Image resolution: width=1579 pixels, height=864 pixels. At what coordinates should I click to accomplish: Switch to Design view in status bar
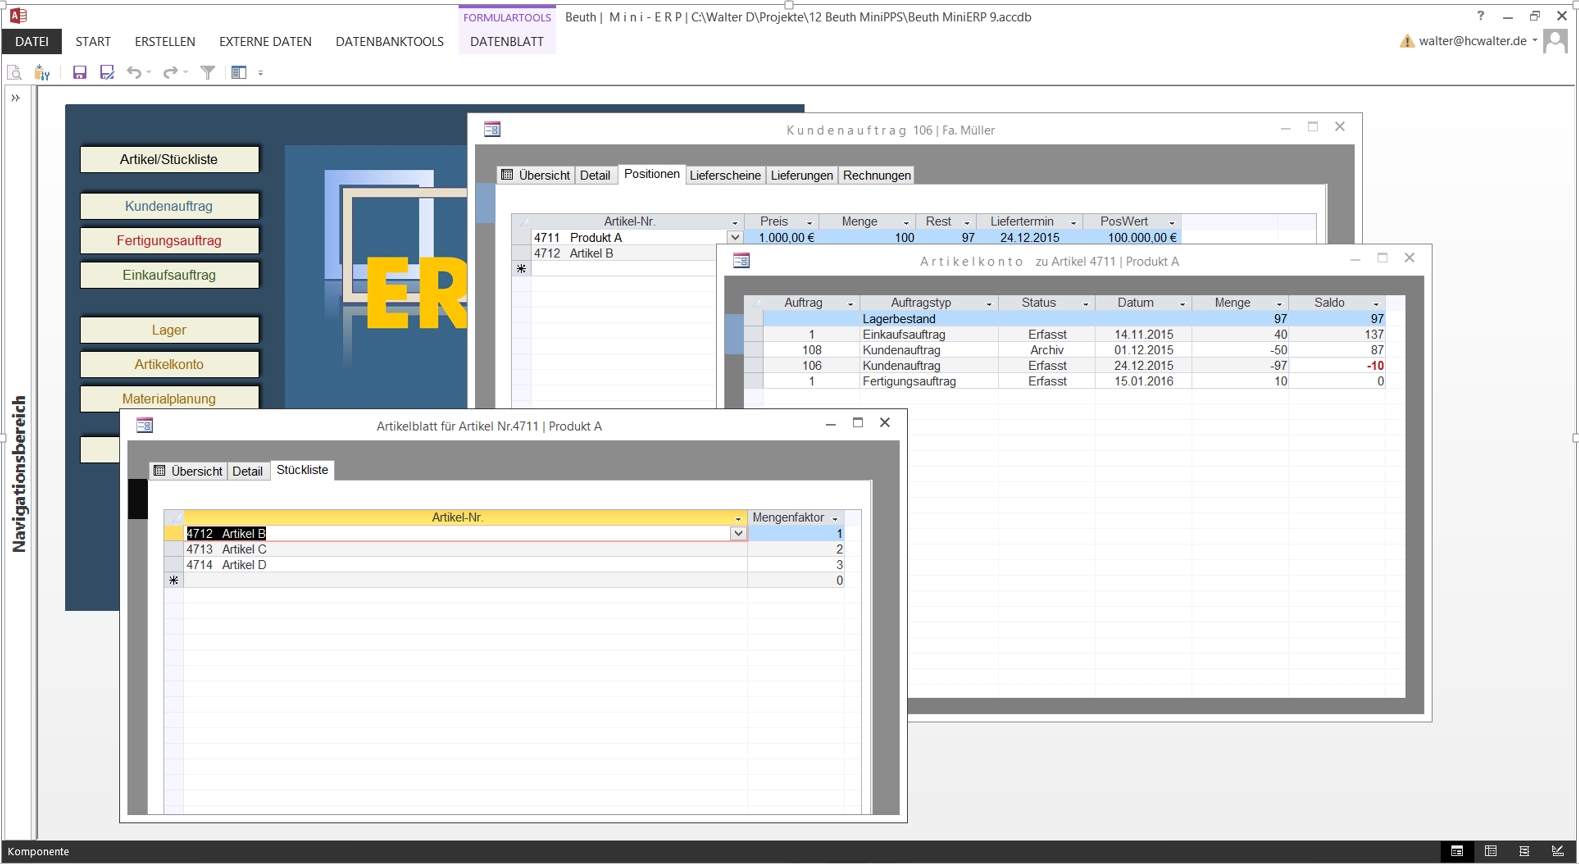pyautogui.click(x=1557, y=851)
